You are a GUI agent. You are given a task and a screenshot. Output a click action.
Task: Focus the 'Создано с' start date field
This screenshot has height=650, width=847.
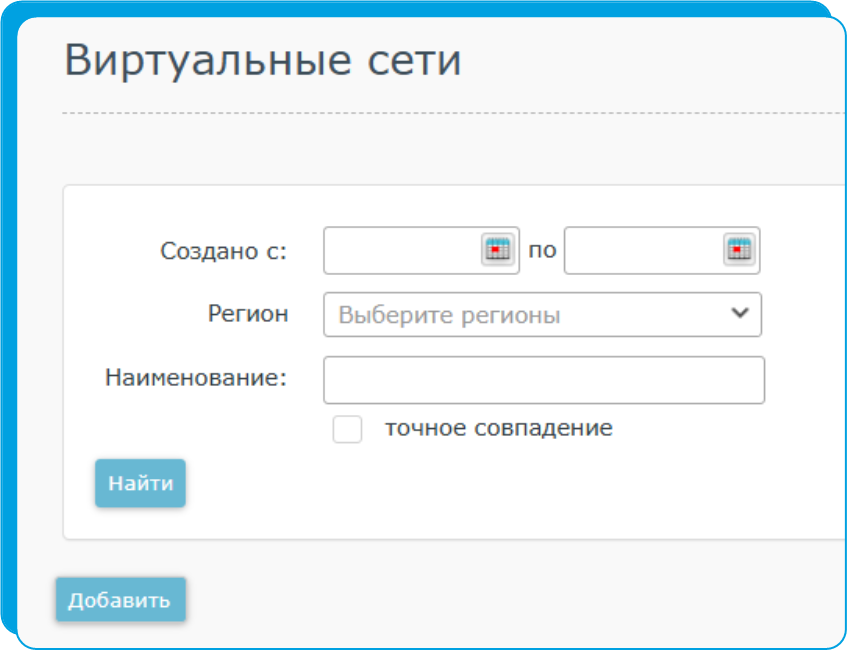[402, 250]
